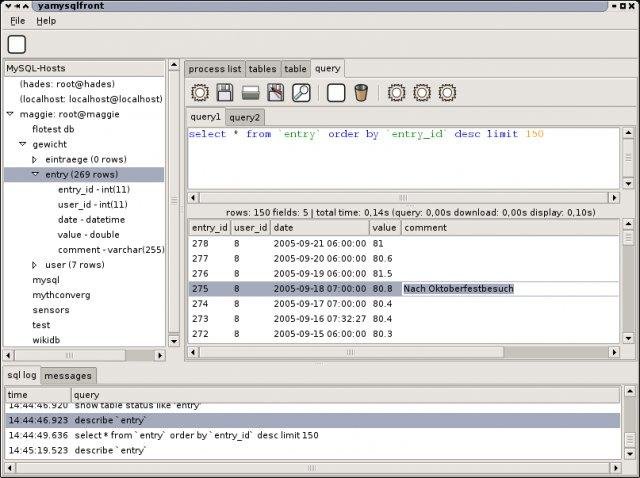Click the rightmost gear icon in query toolbar
Viewport: 640px width, 478px height.
447,93
